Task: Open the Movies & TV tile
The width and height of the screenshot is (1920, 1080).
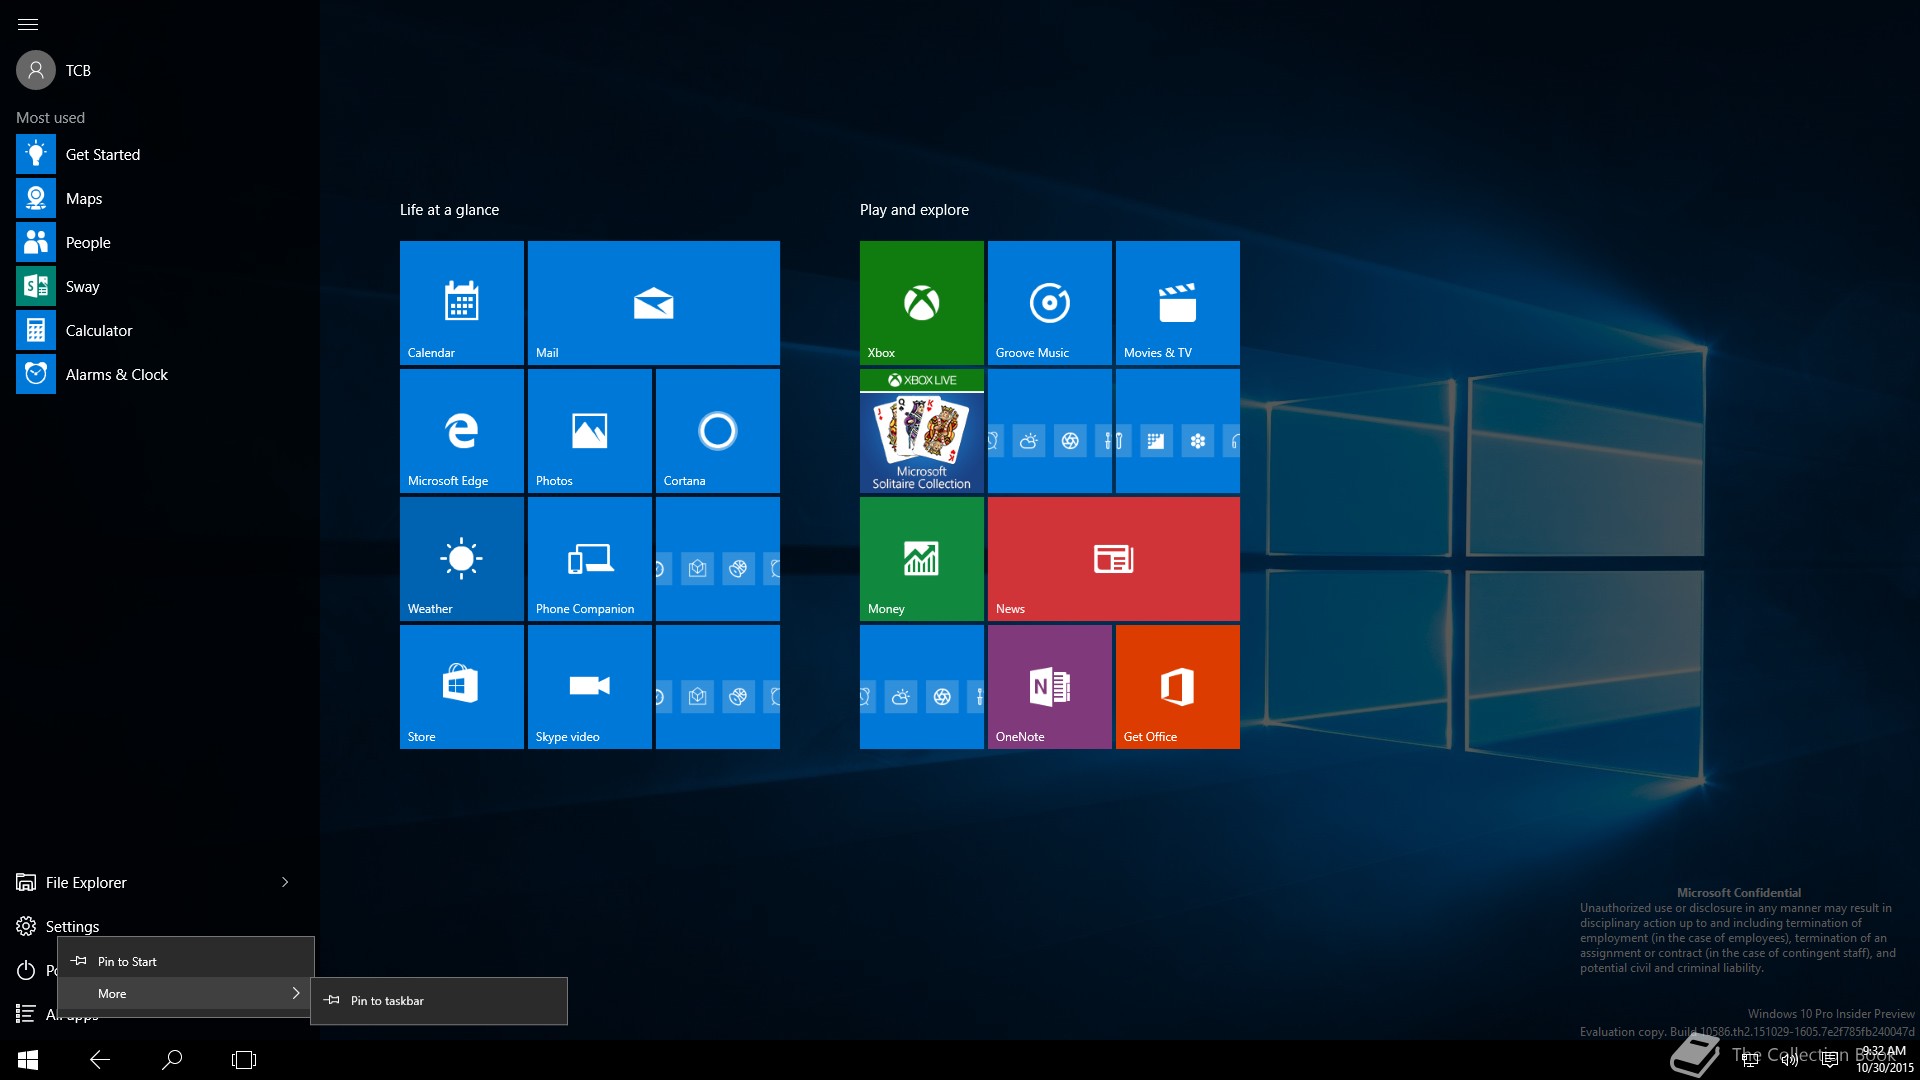Action: (x=1177, y=302)
